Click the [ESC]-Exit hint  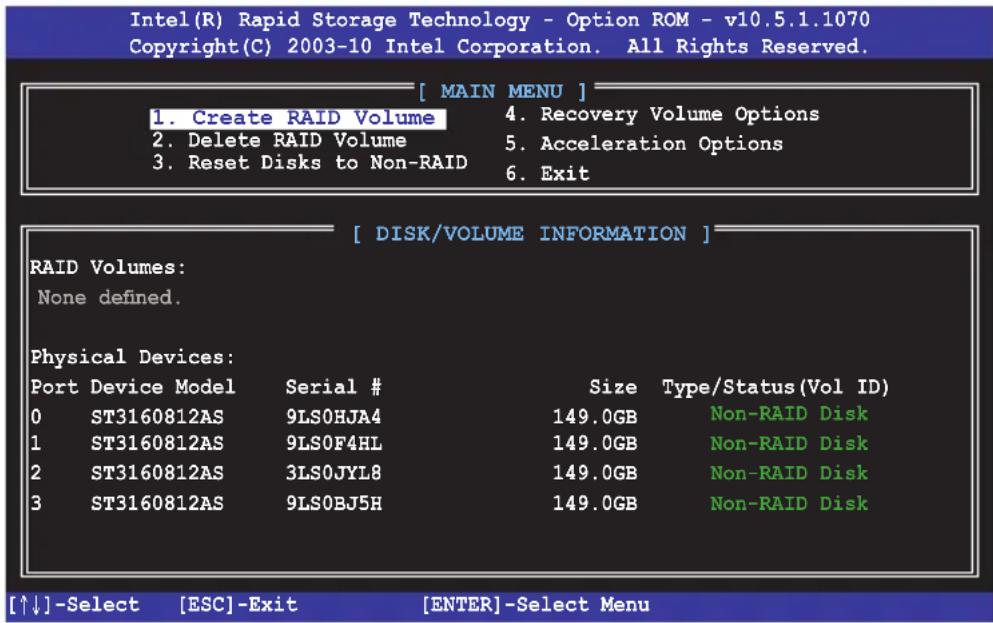[237, 605]
